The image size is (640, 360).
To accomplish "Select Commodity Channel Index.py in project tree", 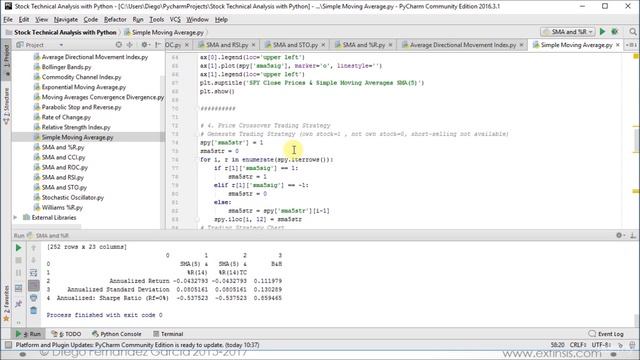I will click(81, 77).
